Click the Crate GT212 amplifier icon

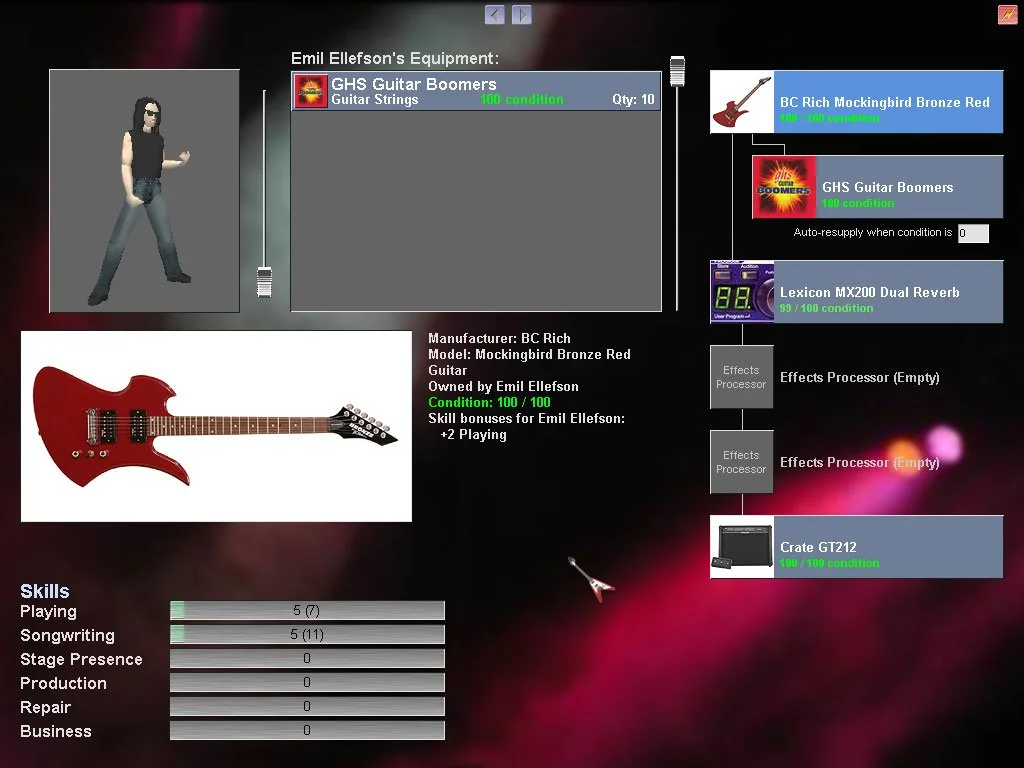click(x=742, y=547)
